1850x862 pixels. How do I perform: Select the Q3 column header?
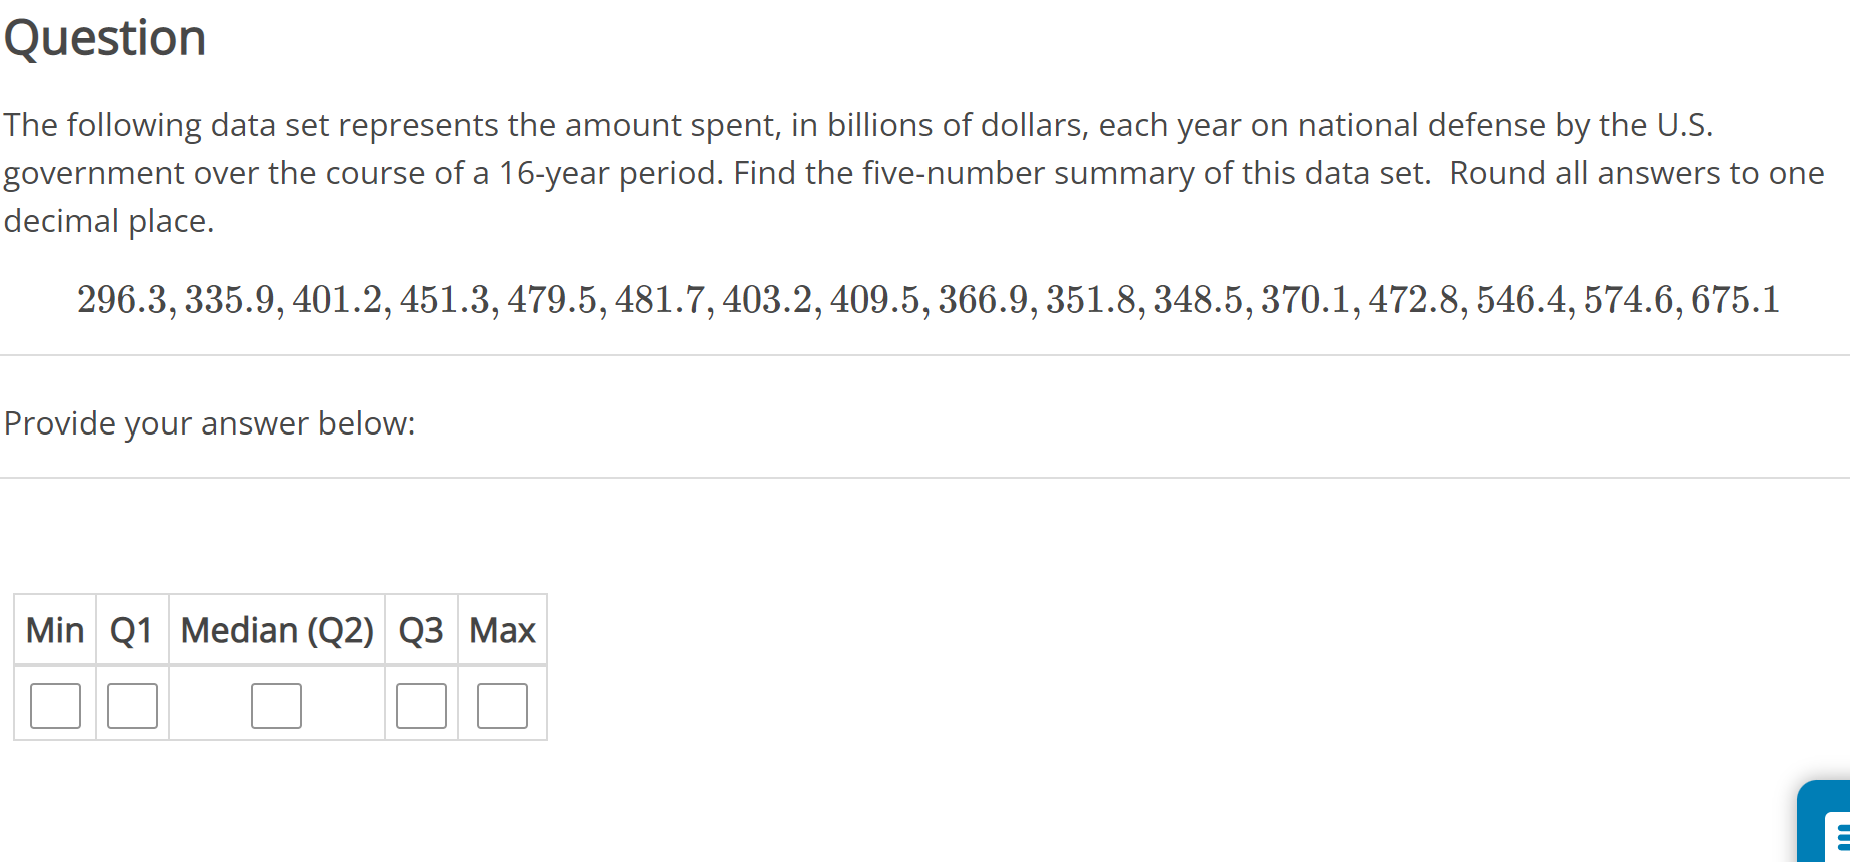click(x=420, y=630)
